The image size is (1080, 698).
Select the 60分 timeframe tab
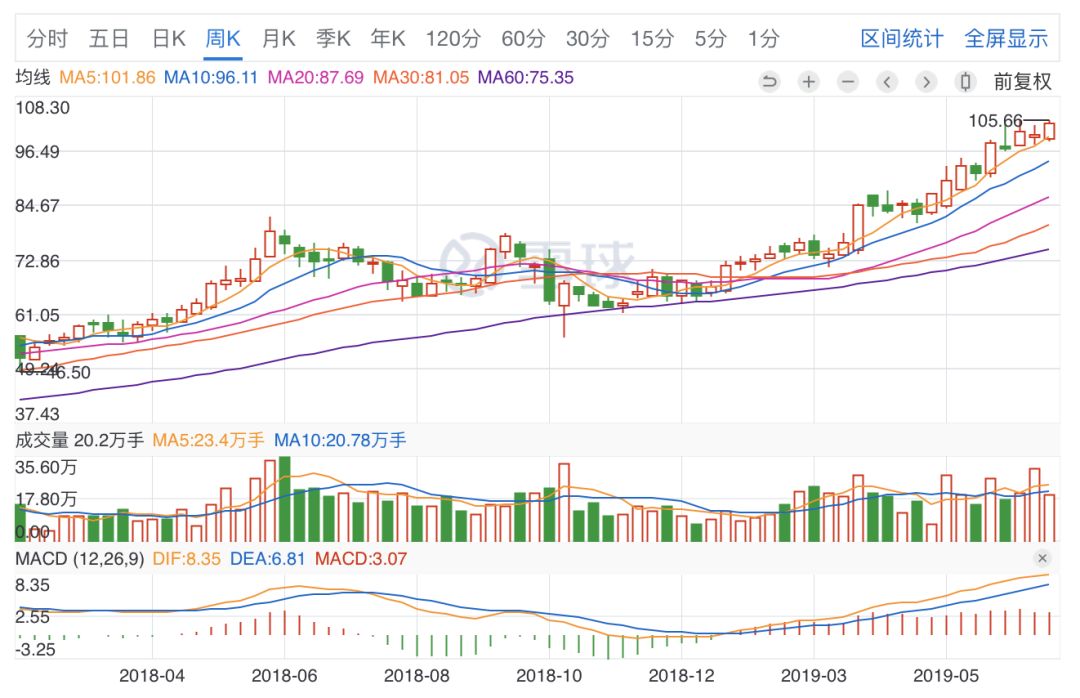pos(523,39)
